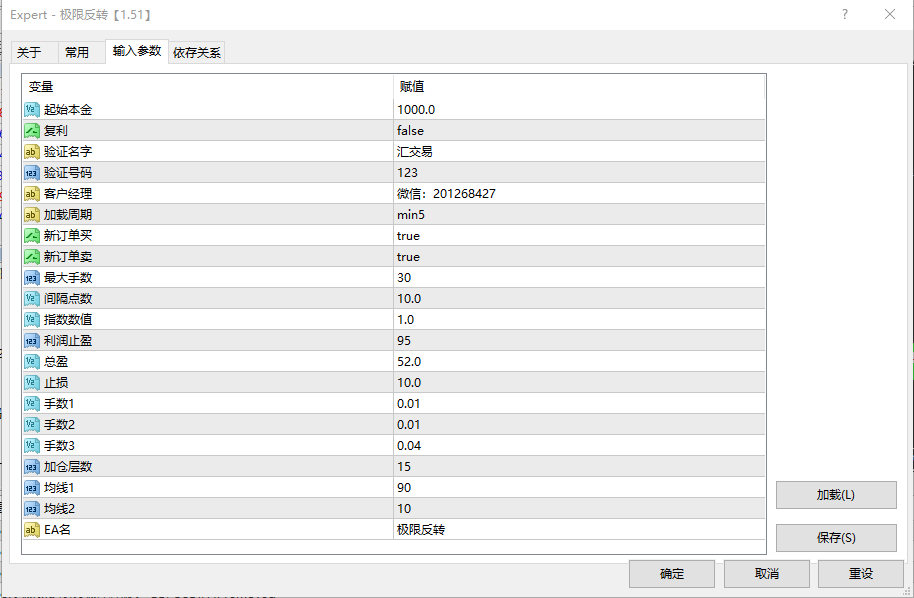
Task: Select the 均线2 variable name
Action: (59, 508)
